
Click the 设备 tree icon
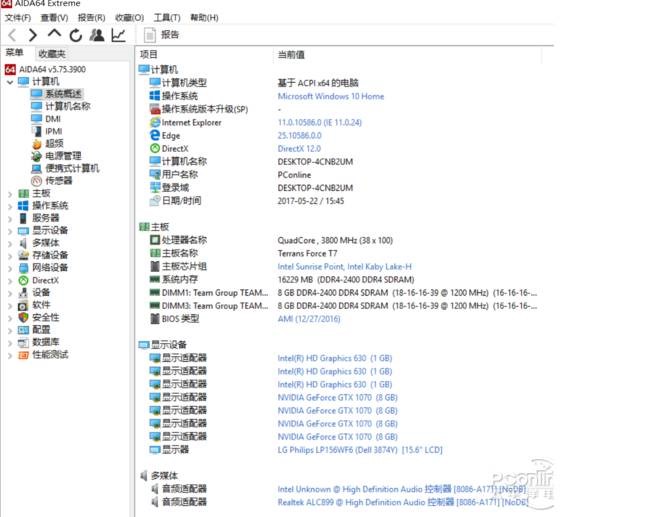(x=23, y=293)
